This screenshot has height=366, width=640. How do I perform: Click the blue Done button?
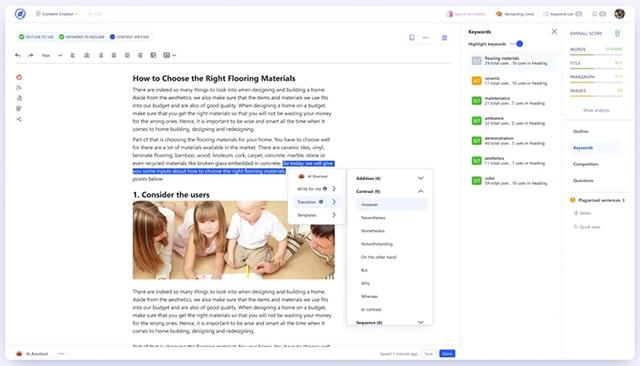[447, 354]
